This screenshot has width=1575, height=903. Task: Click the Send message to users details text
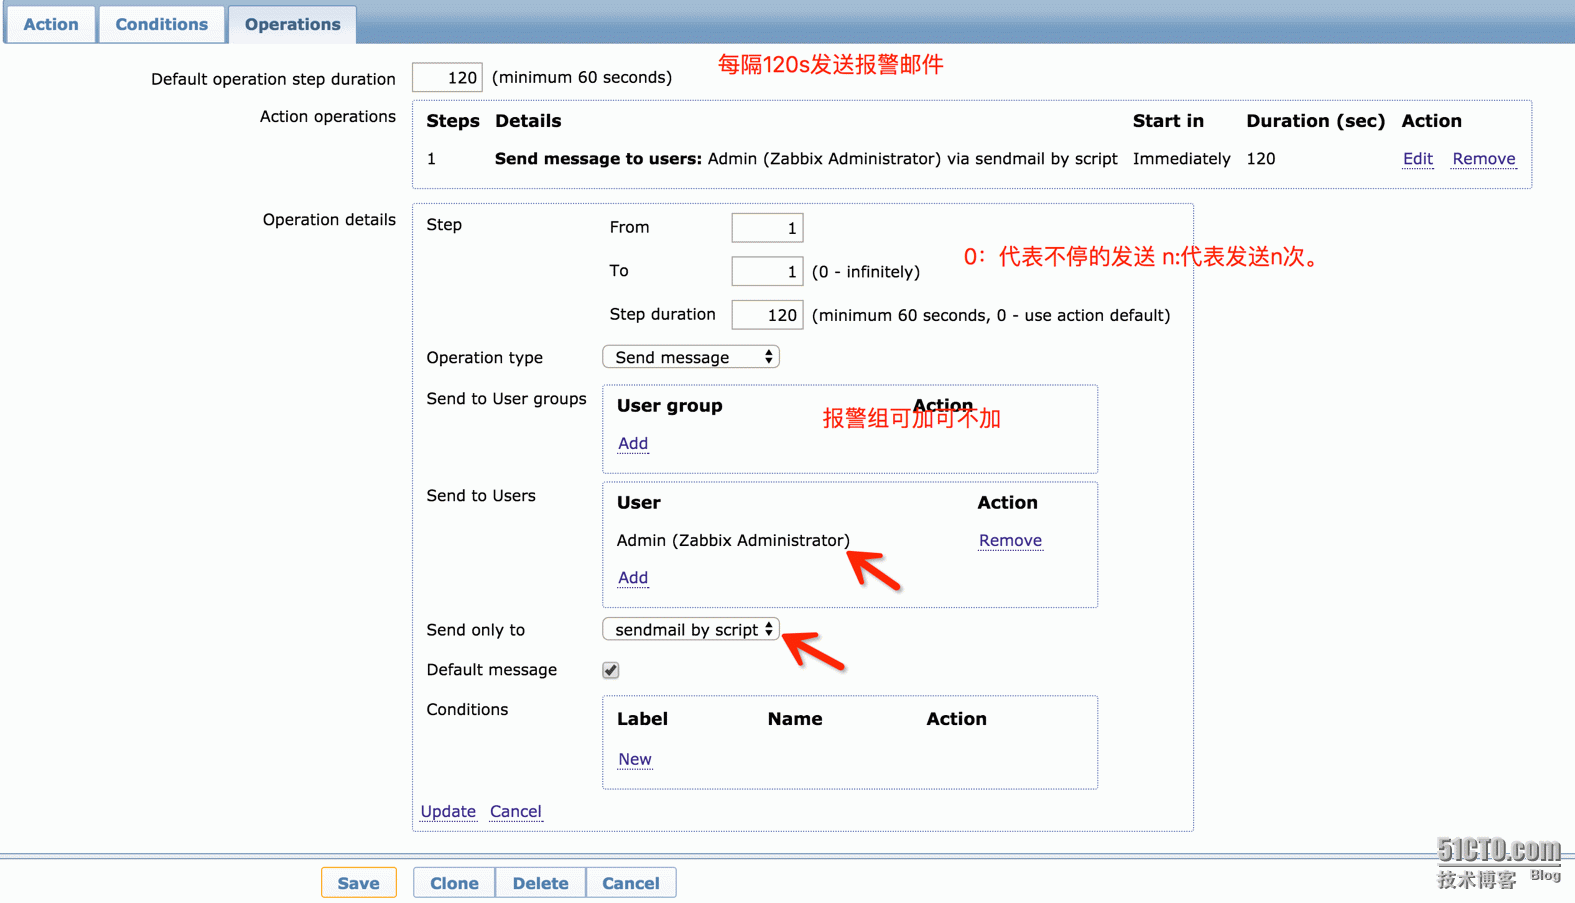[806, 159]
